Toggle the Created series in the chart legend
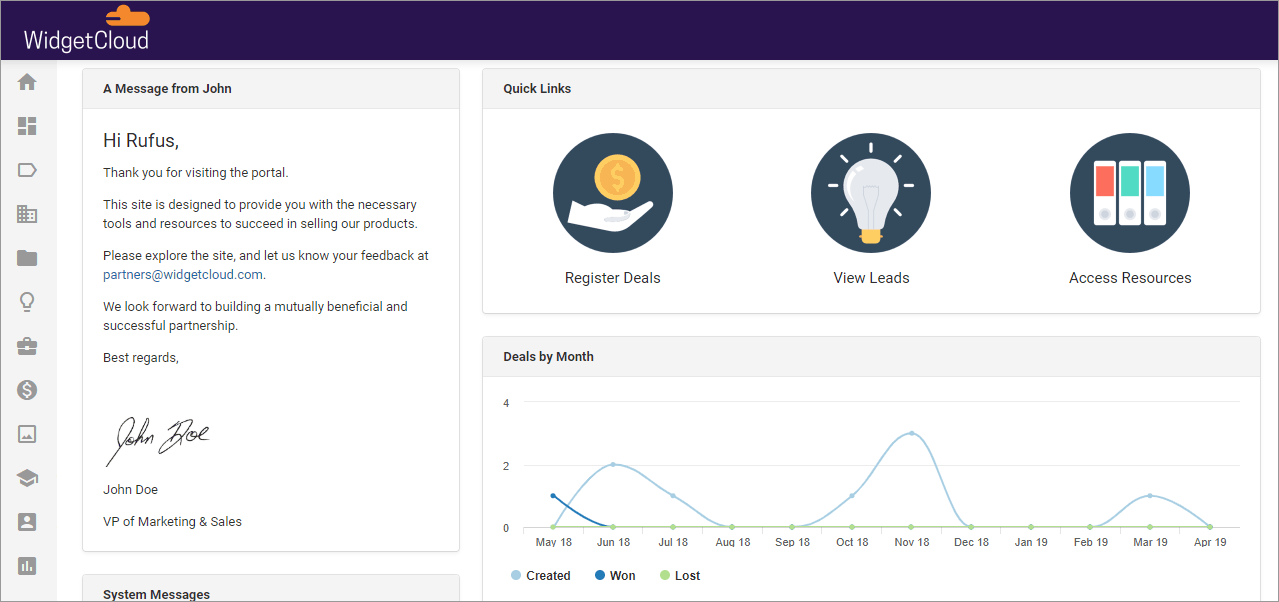This screenshot has height=602, width=1279. click(x=540, y=575)
